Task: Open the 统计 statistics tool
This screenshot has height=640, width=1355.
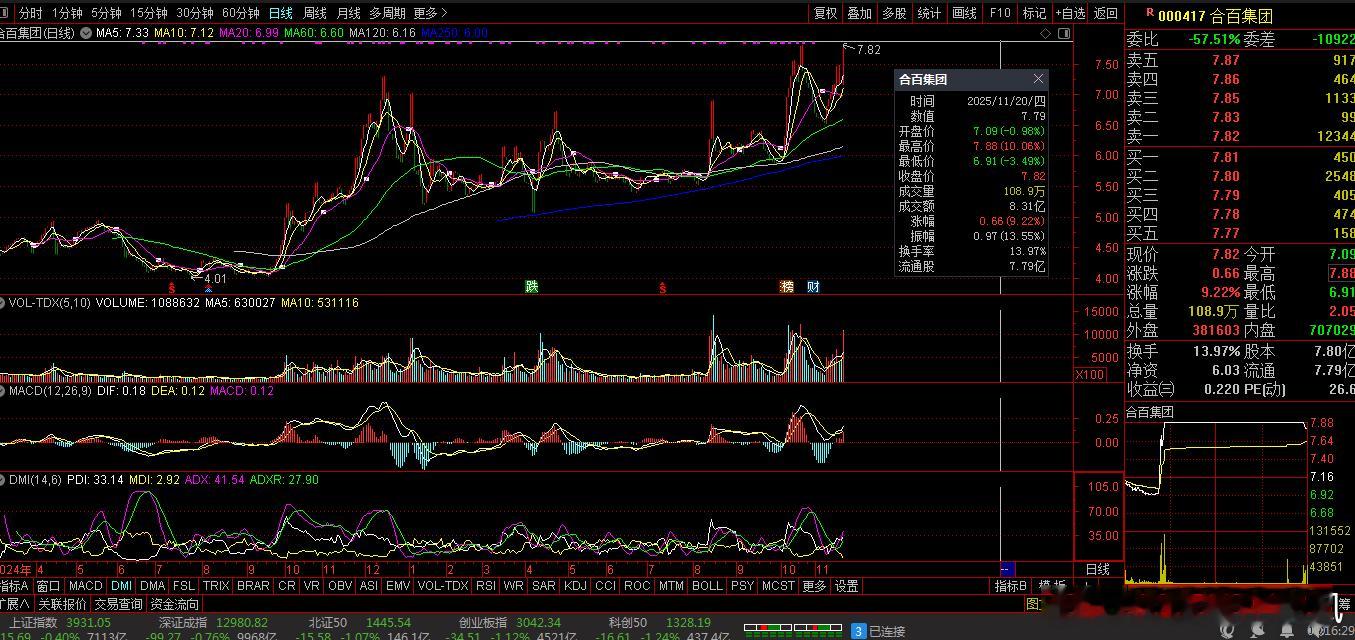Action: tap(930, 13)
